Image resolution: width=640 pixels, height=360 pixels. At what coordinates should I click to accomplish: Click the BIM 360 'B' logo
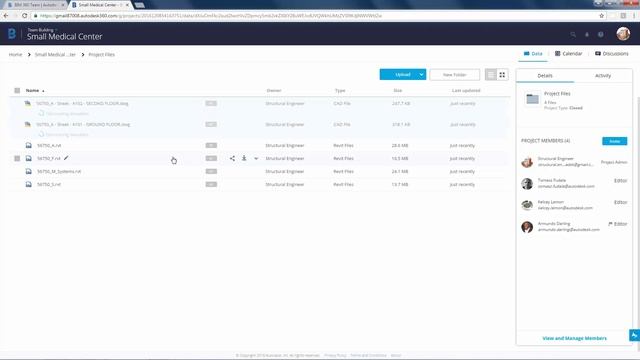click(12, 33)
